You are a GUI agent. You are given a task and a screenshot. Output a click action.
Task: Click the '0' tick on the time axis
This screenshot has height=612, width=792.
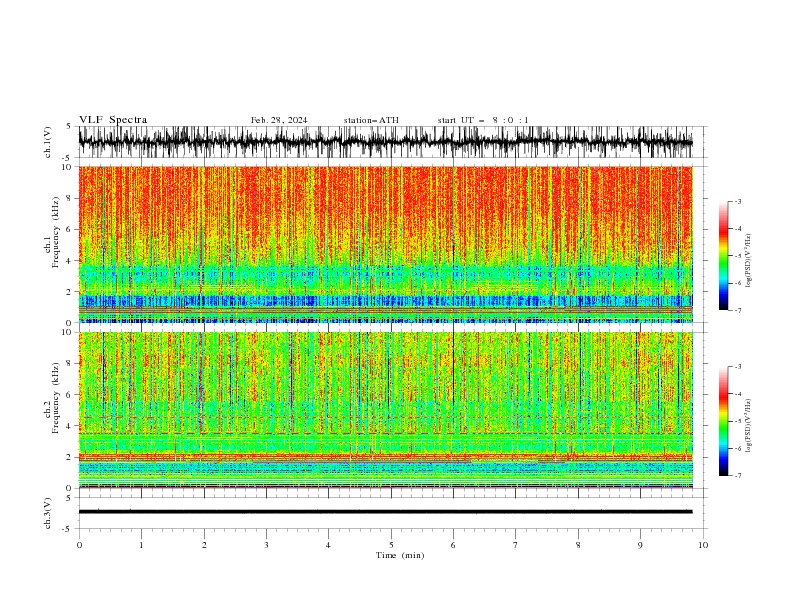[79, 545]
